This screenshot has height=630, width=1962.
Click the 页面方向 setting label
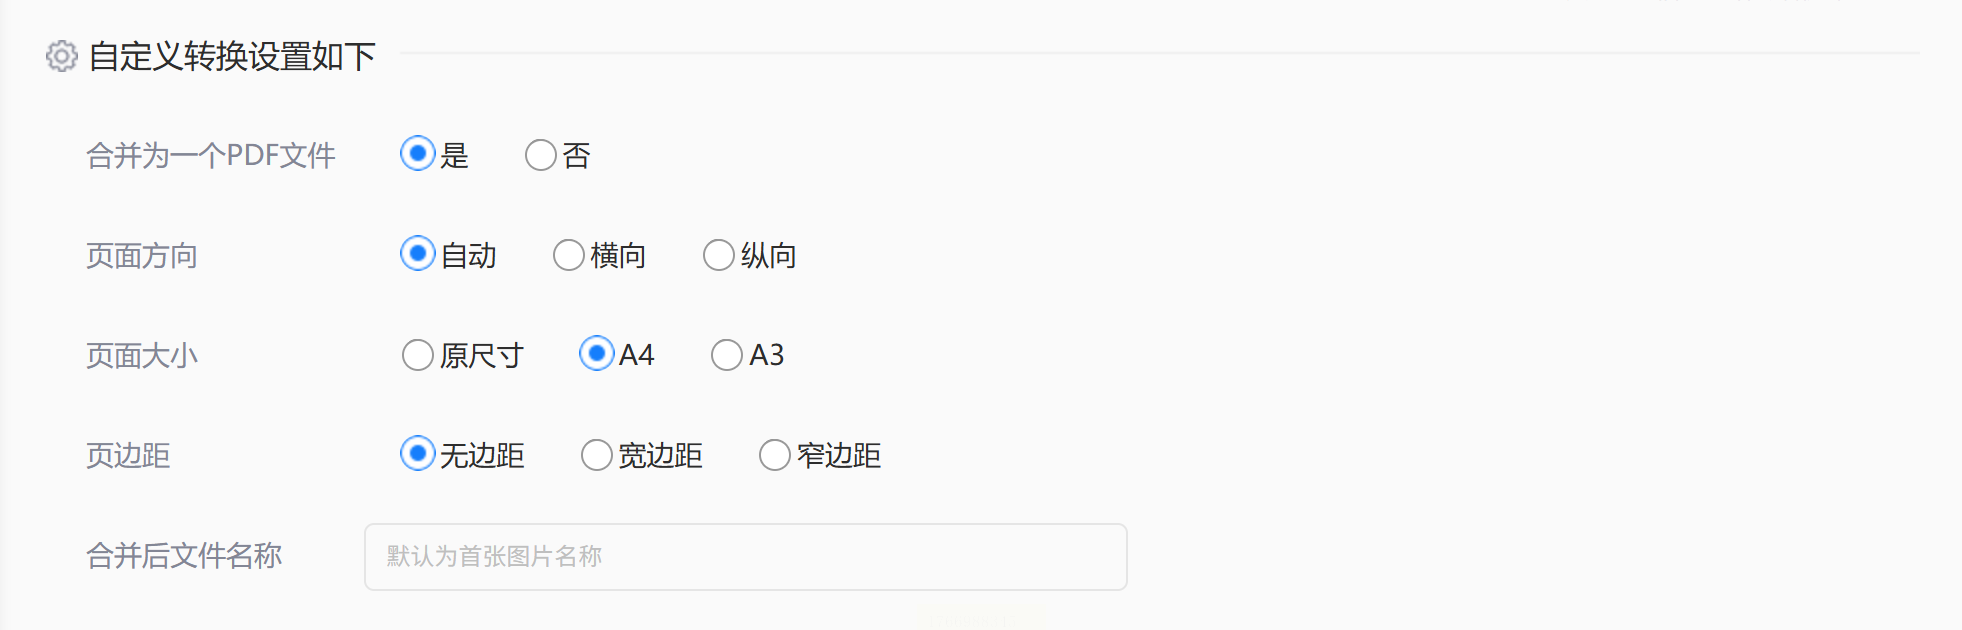[142, 256]
